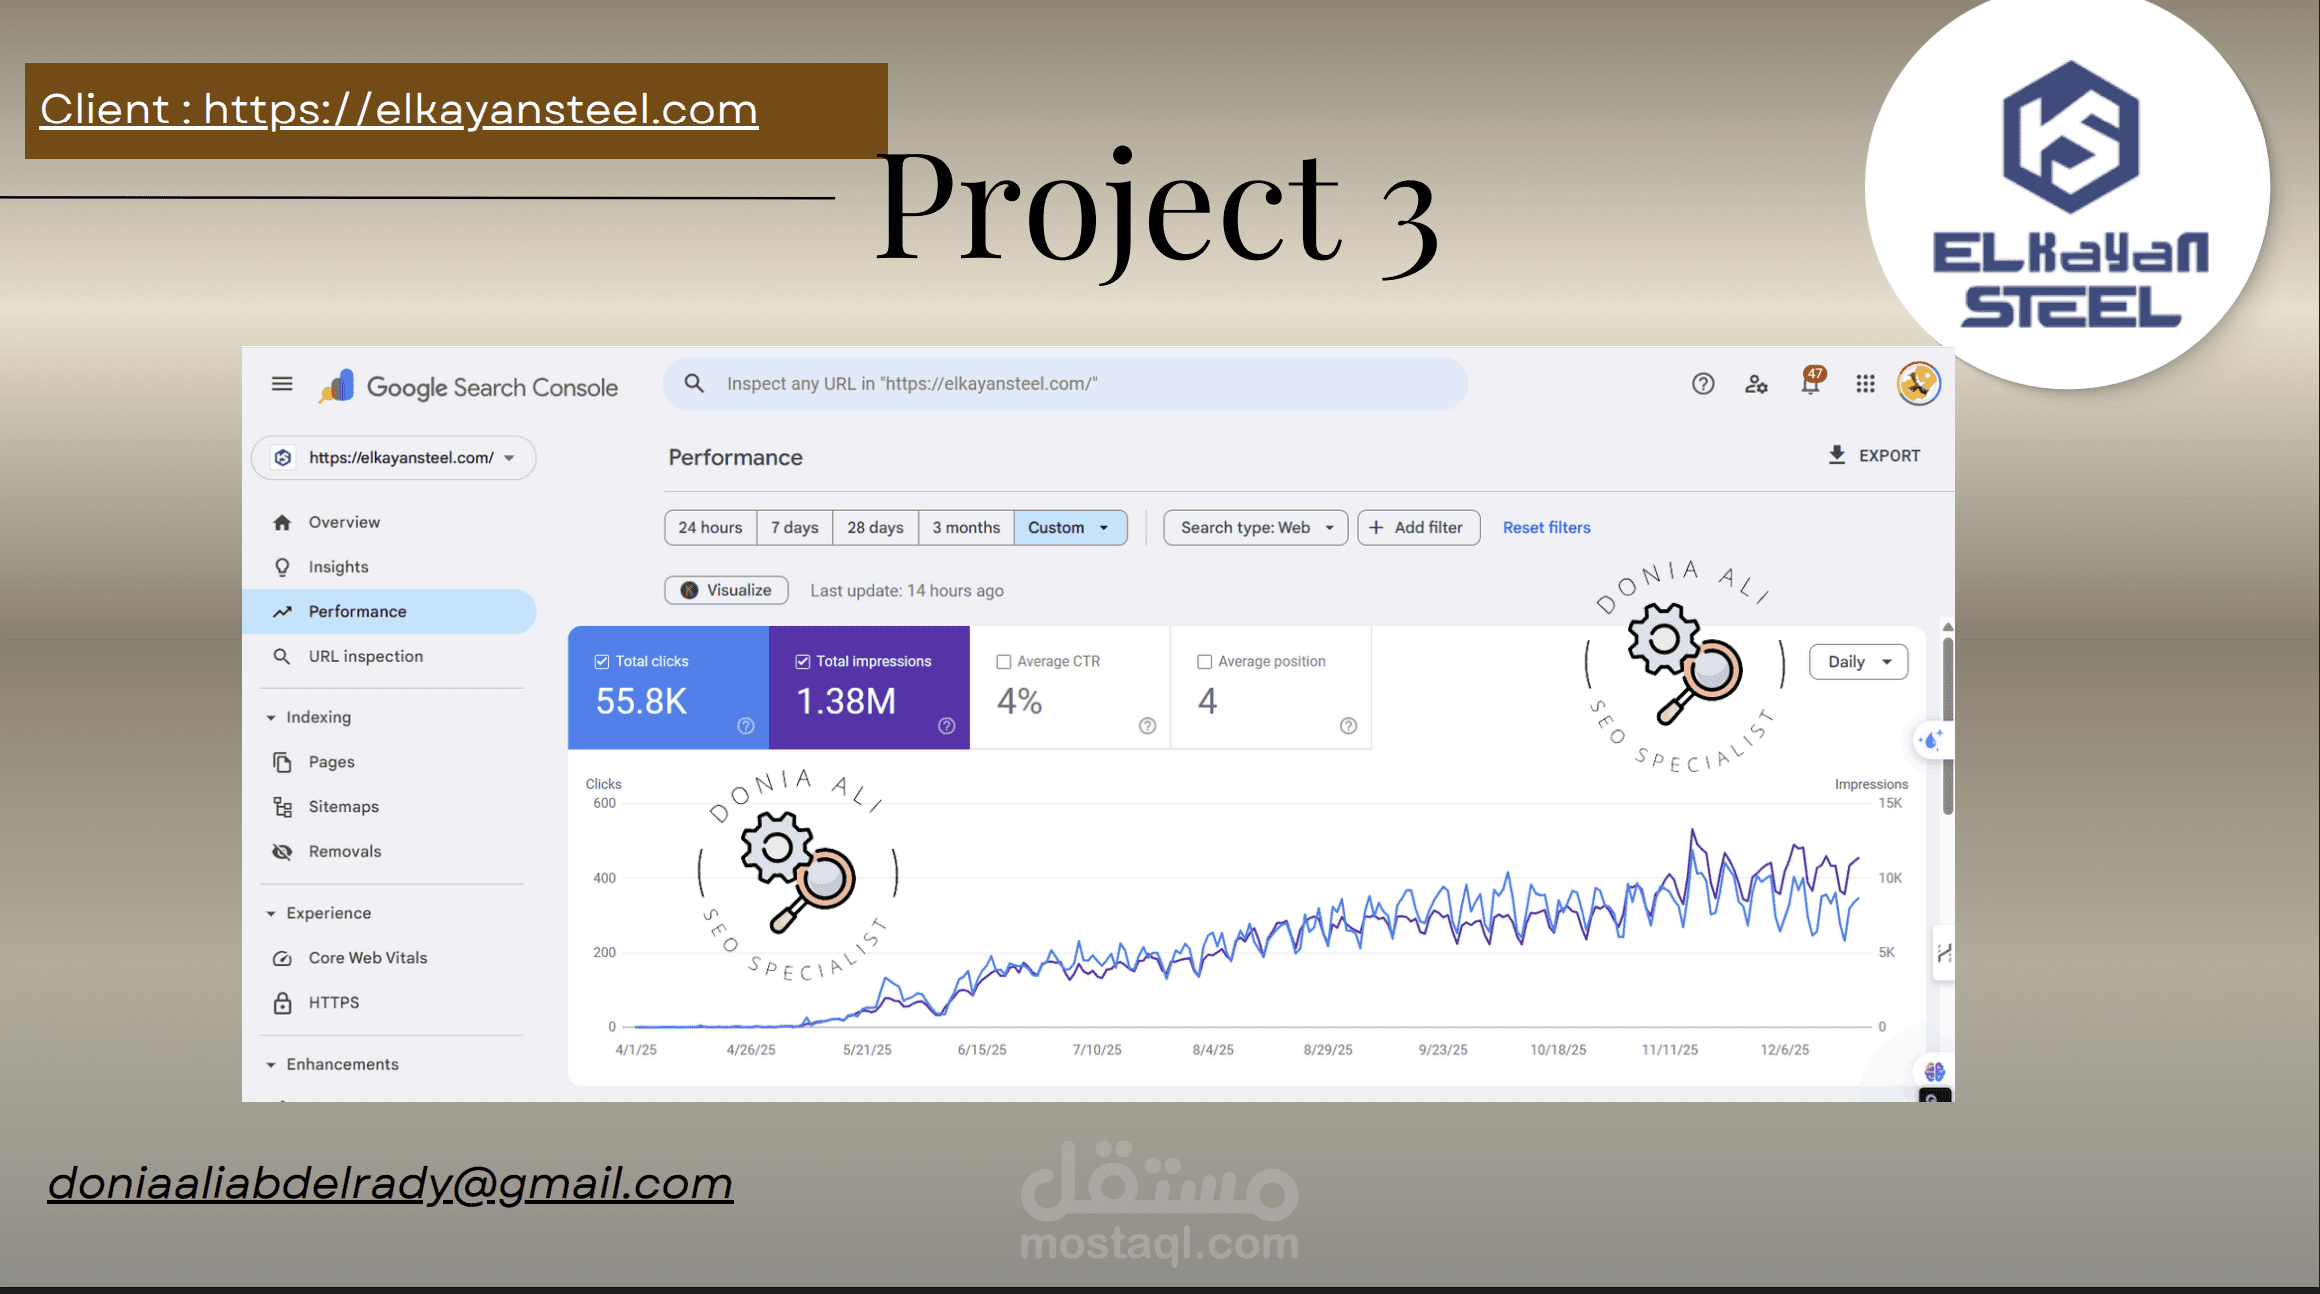Screen dimensions: 2320x1294
Task: Uncheck the Total clicks metric
Action: click(x=601, y=660)
